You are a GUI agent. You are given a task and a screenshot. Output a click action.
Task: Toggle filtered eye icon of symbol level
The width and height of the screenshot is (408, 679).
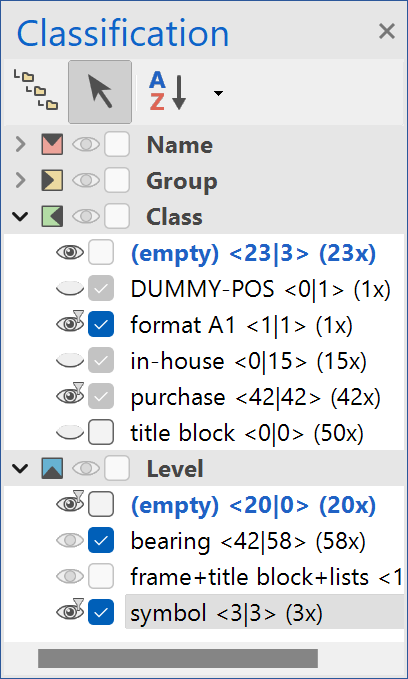[70, 611]
